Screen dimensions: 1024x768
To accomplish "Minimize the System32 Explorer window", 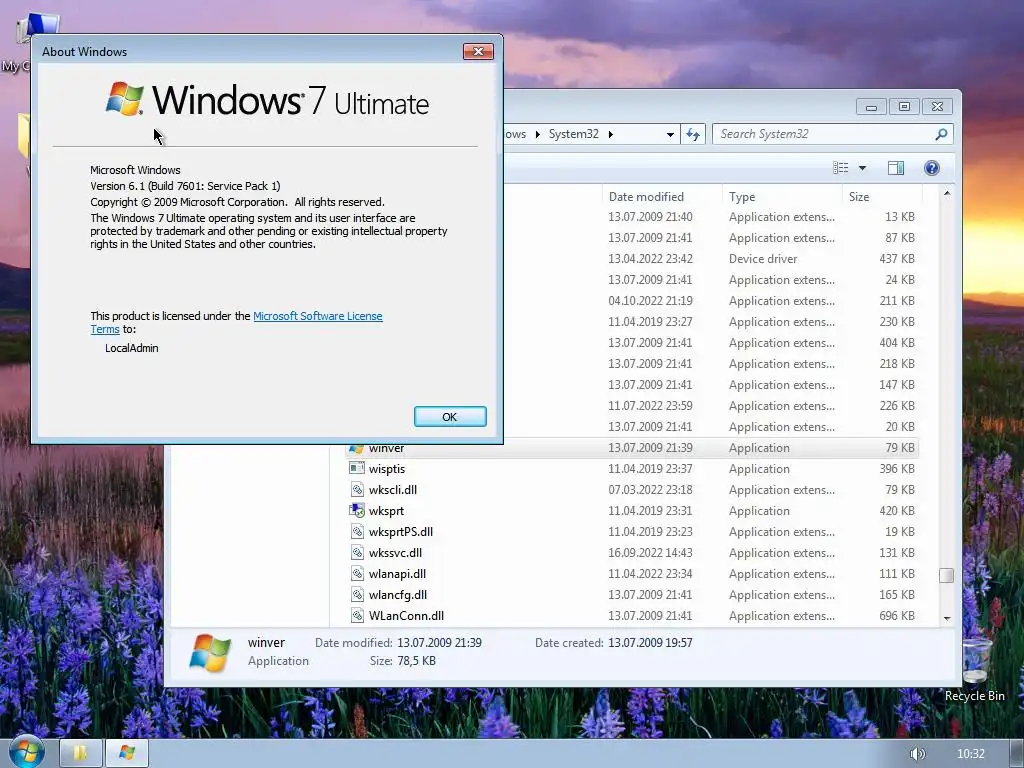I will [871, 107].
